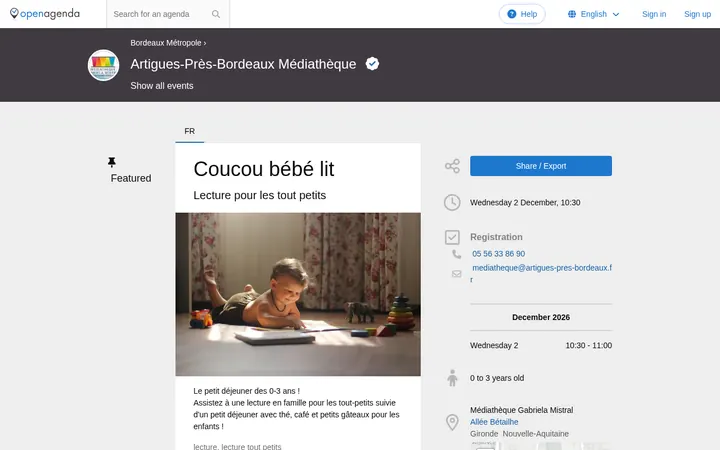
Task: Click the 'Gironde Nouvelle-Aquitaine' region text
Action: (519, 434)
